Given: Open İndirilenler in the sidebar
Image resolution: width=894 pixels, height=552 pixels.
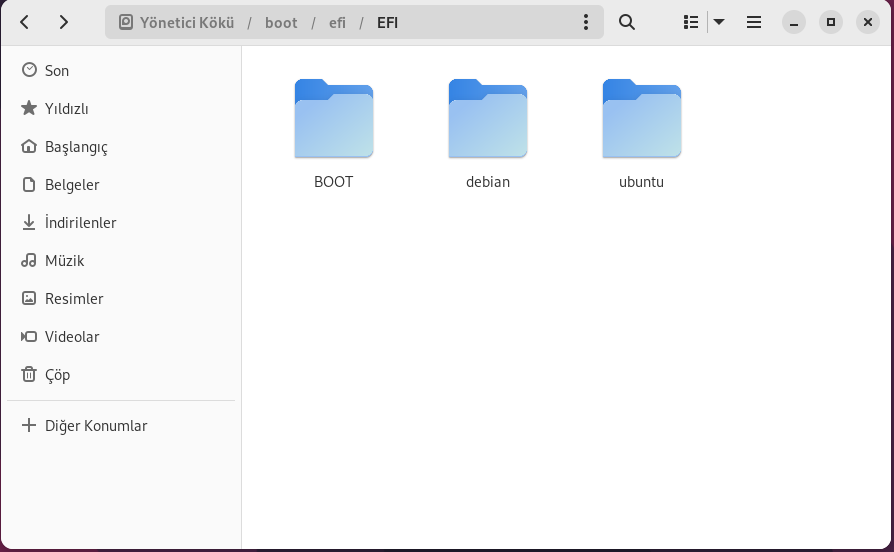Looking at the screenshot, I should 121,222.
